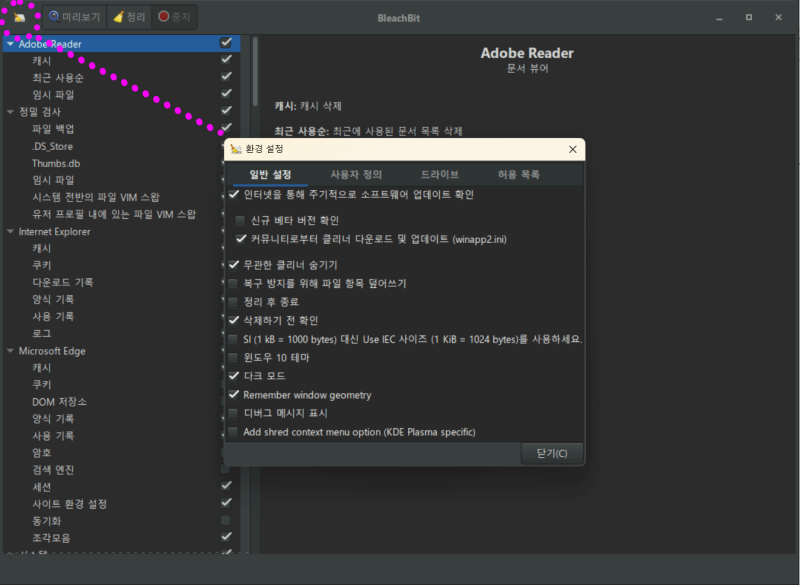Toggle 삭제하기 전 확인 checkbox

pyautogui.click(x=234, y=320)
